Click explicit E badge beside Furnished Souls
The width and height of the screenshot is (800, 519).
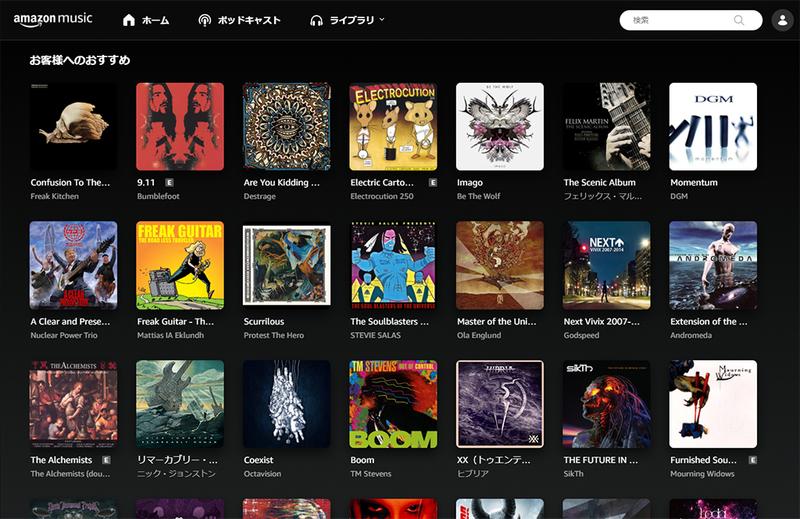click(x=753, y=460)
